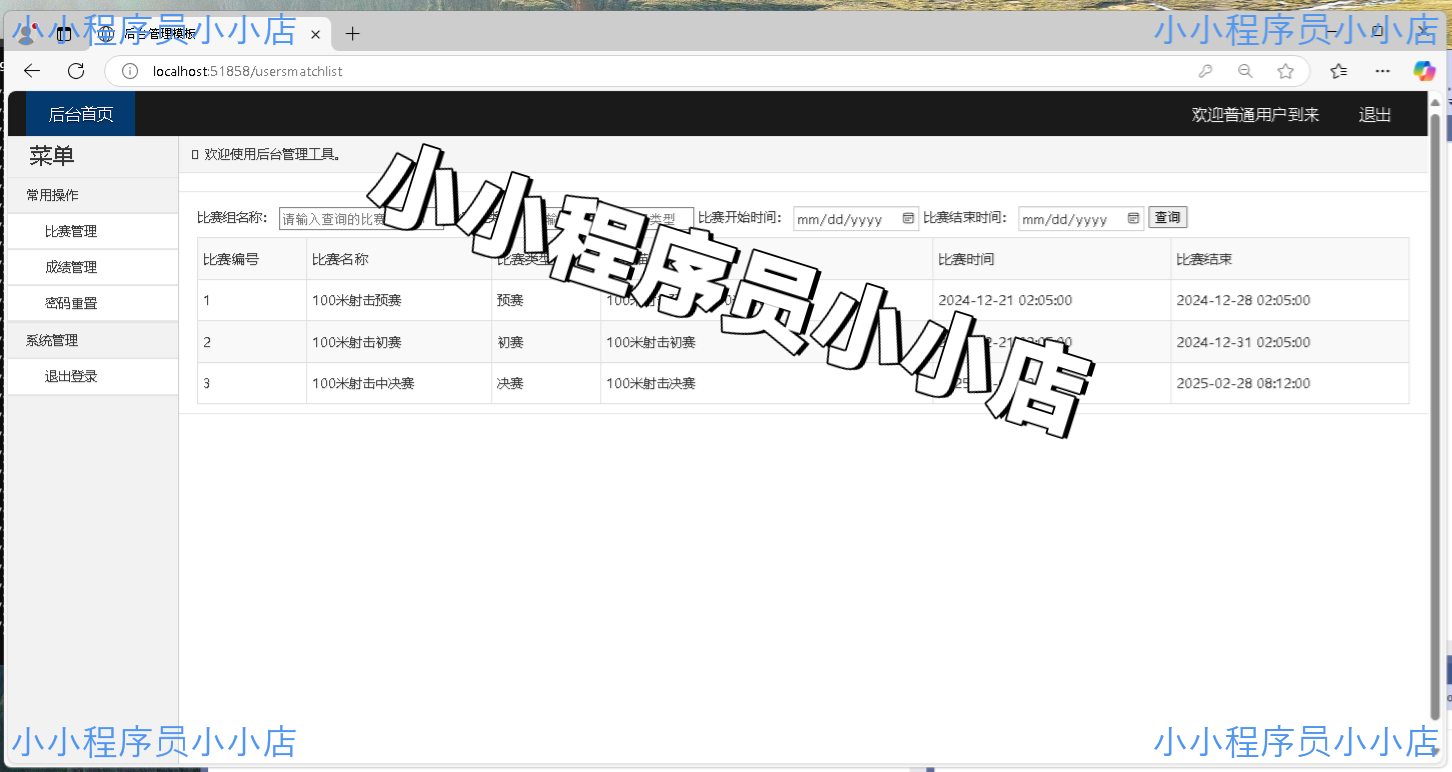Click the 欢迎使用后台管理工具 notice text
Viewport: 1452px width, 772px height.
tap(274, 155)
